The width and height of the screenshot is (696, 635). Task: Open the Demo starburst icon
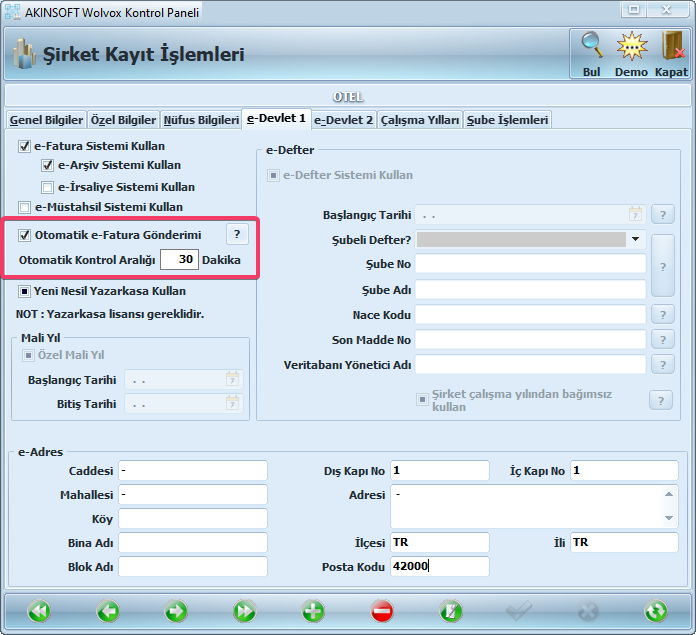[x=632, y=46]
